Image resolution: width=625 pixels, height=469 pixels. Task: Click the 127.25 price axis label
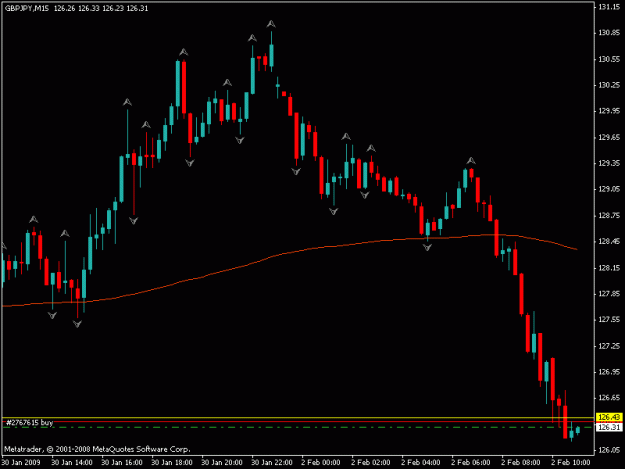[609, 346]
